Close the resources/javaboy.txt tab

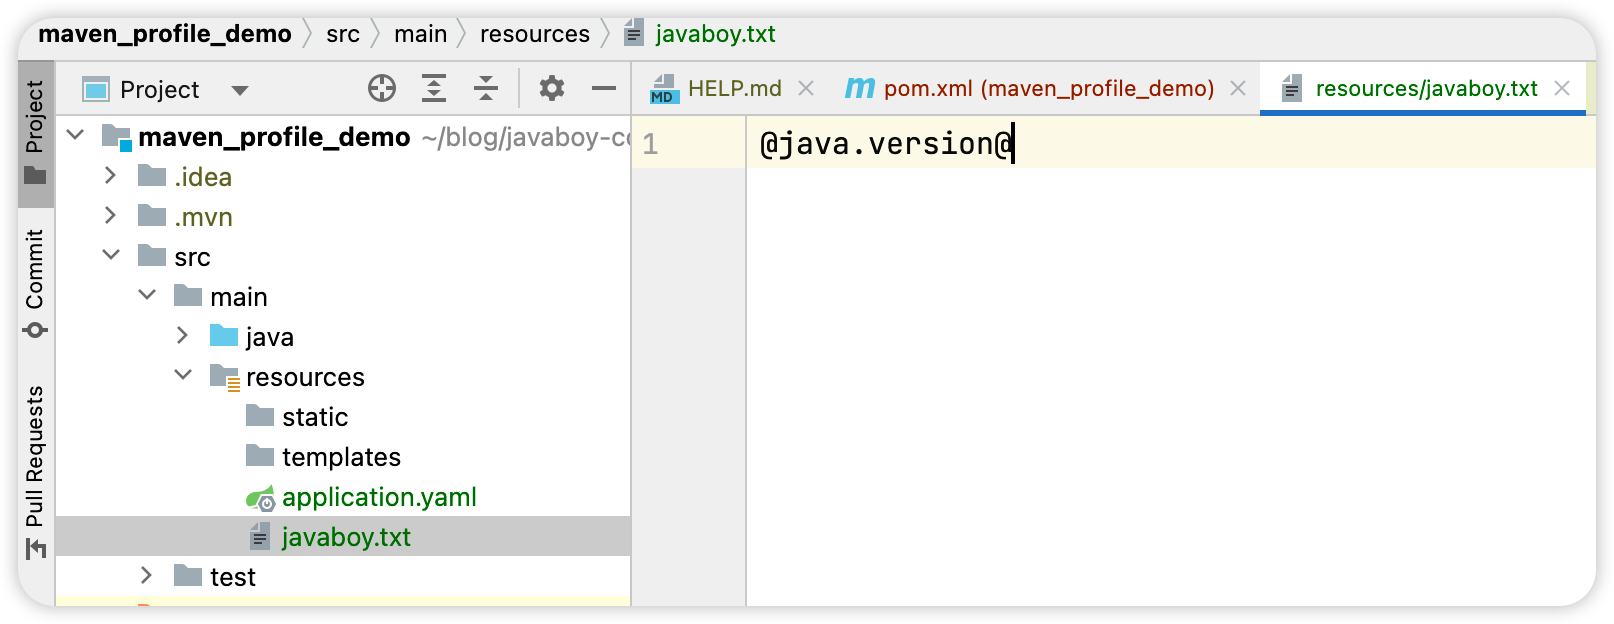[1562, 89]
